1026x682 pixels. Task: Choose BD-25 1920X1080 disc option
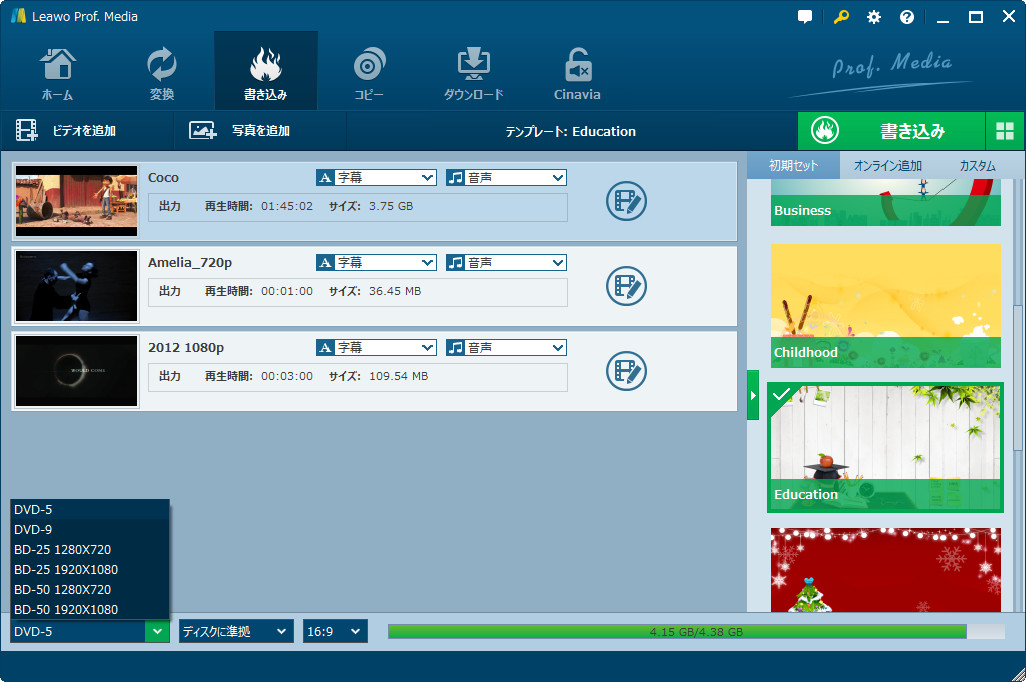[90, 569]
